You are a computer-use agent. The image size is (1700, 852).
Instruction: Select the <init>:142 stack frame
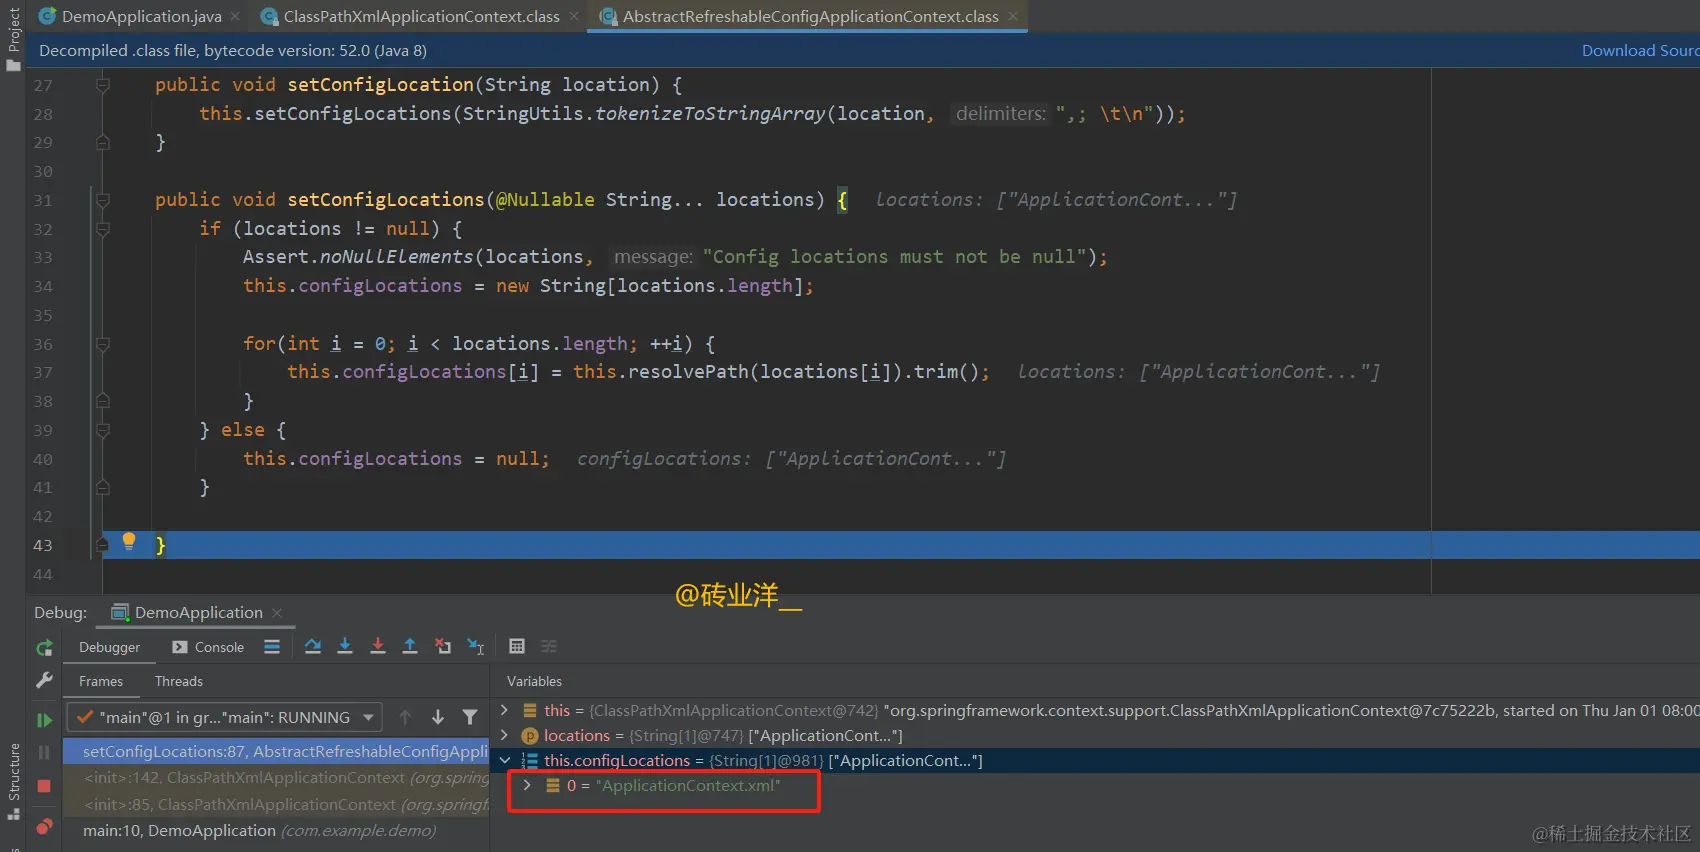(276, 777)
